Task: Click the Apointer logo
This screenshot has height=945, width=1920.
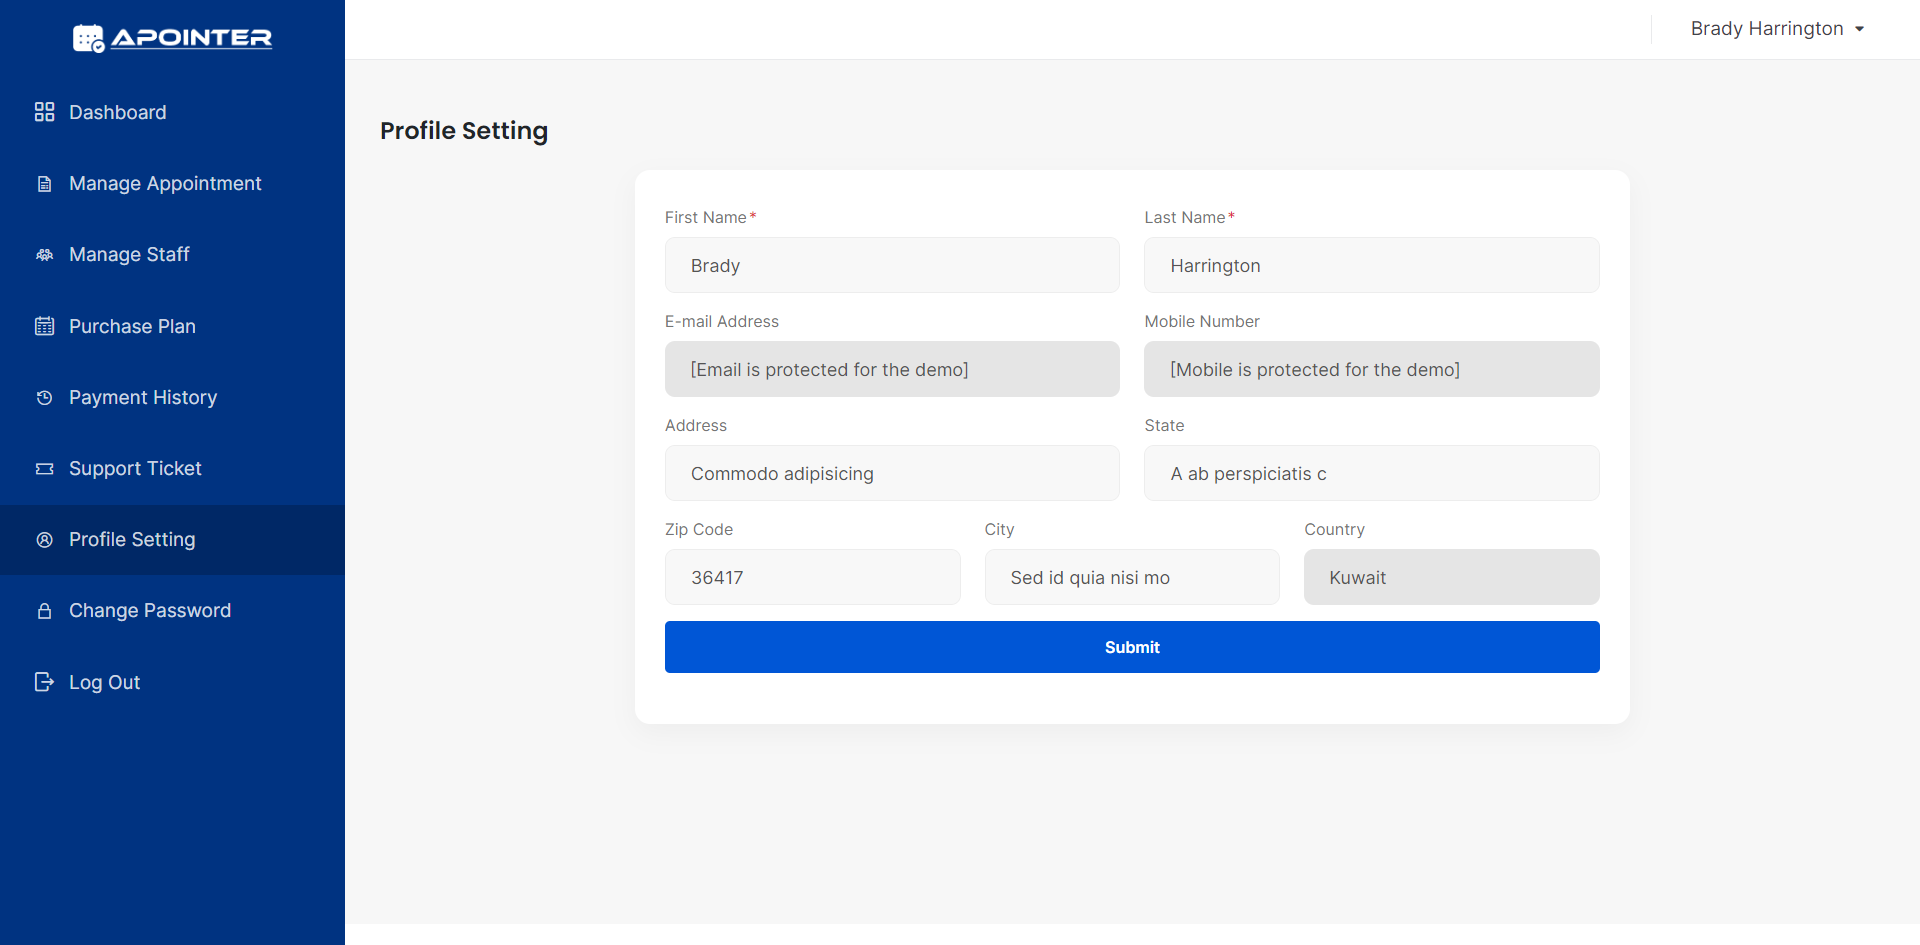Action: 172,38
